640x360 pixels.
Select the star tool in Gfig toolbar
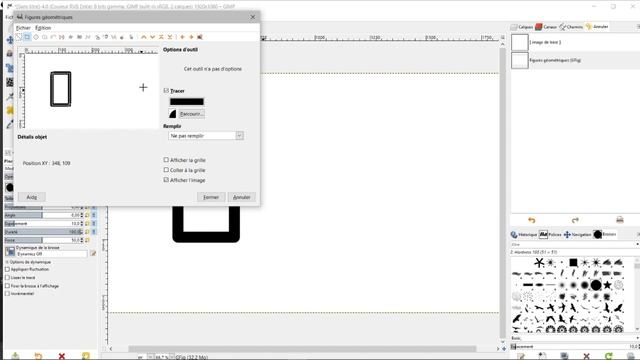click(x=71, y=37)
